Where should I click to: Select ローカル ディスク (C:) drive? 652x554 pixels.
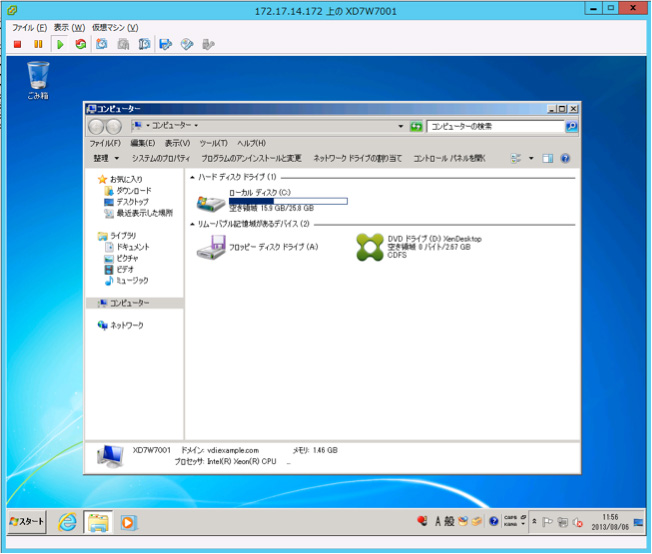point(272,200)
